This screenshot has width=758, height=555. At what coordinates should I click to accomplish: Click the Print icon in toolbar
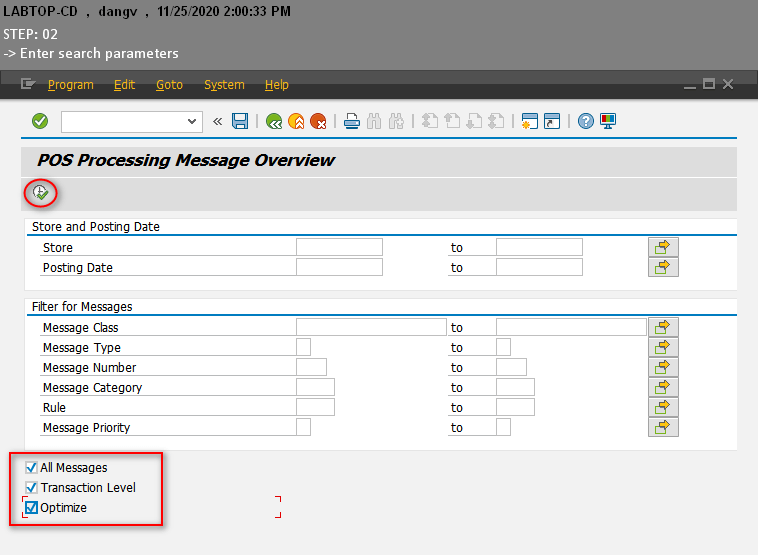click(352, 121)
